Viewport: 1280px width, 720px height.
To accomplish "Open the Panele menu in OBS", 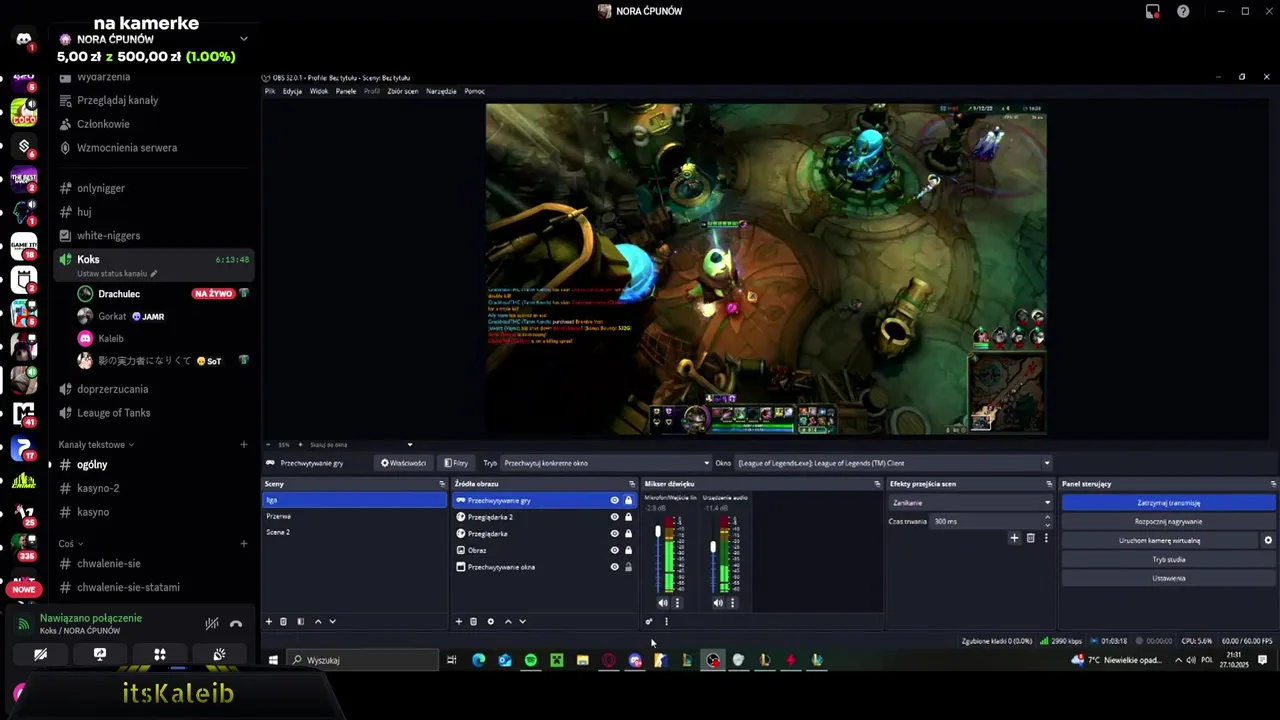I will coord(346,91).
